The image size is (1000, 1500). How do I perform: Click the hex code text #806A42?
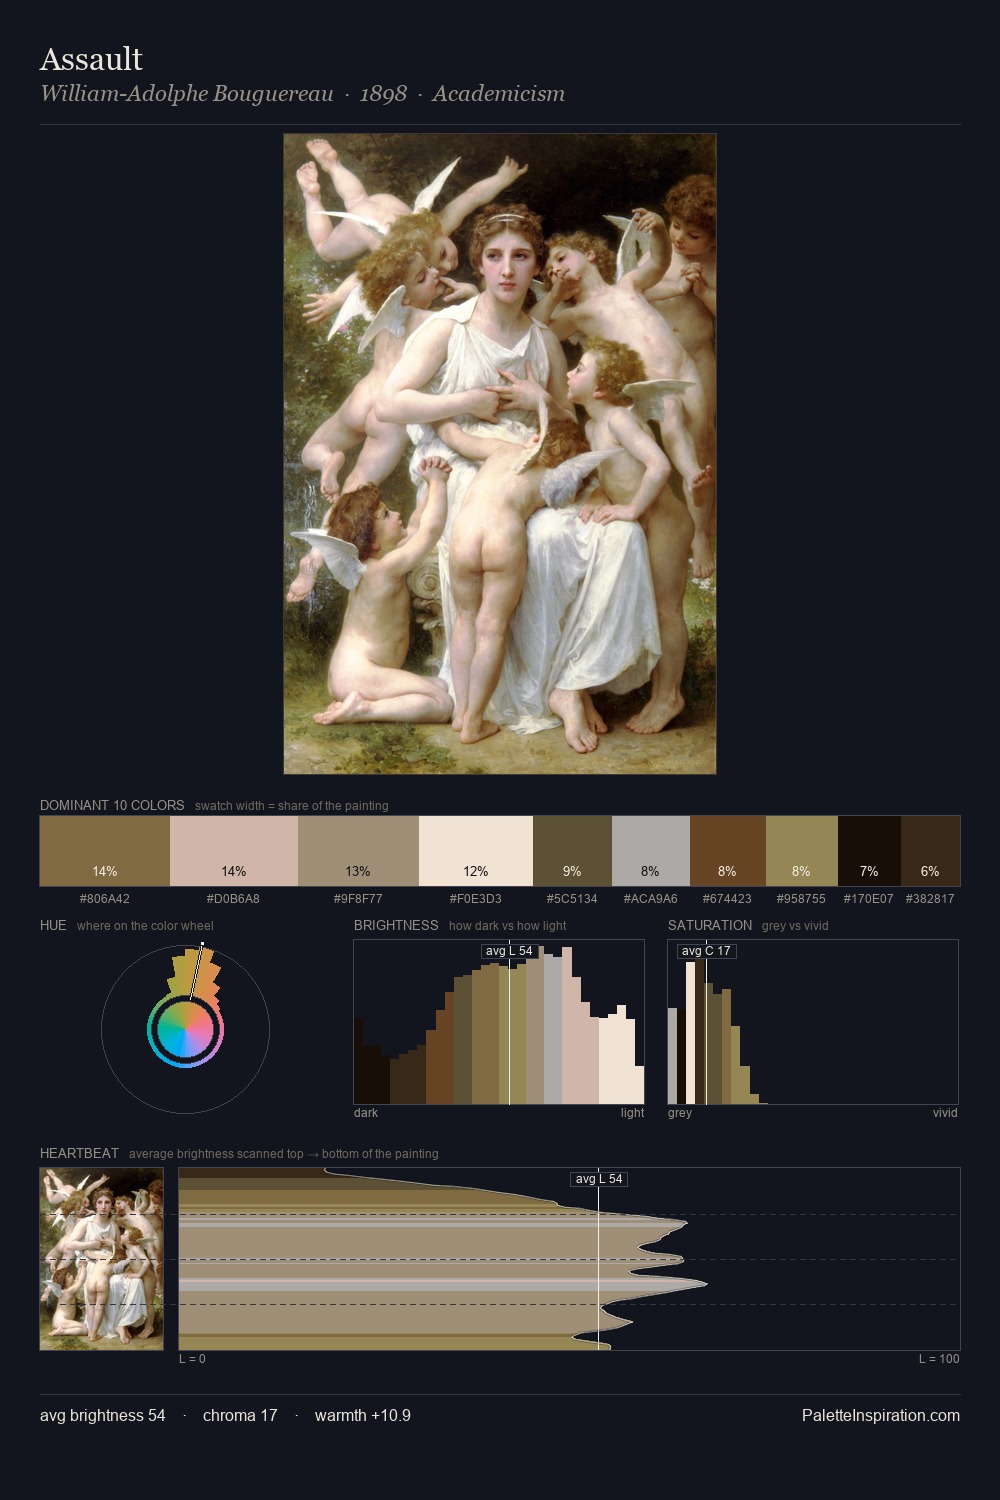[105, 899]
